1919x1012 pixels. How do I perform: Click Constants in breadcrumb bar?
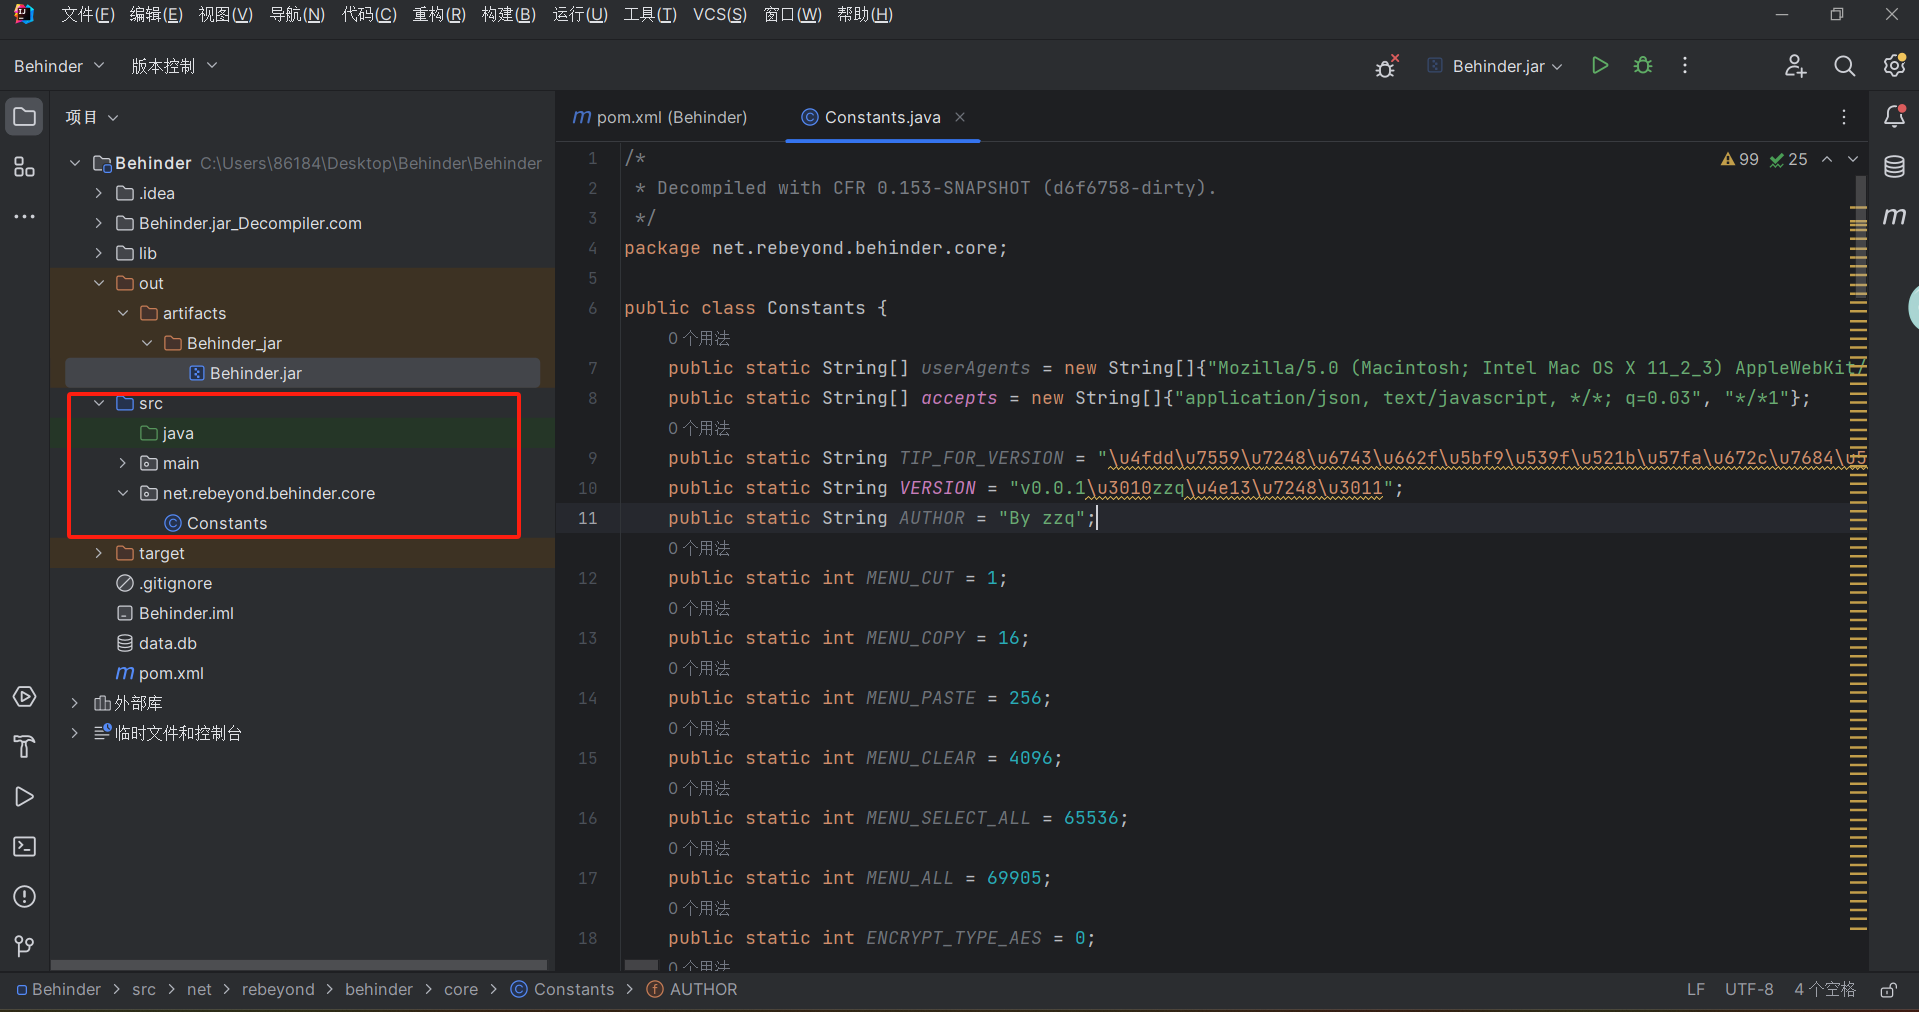click(563, 990)
